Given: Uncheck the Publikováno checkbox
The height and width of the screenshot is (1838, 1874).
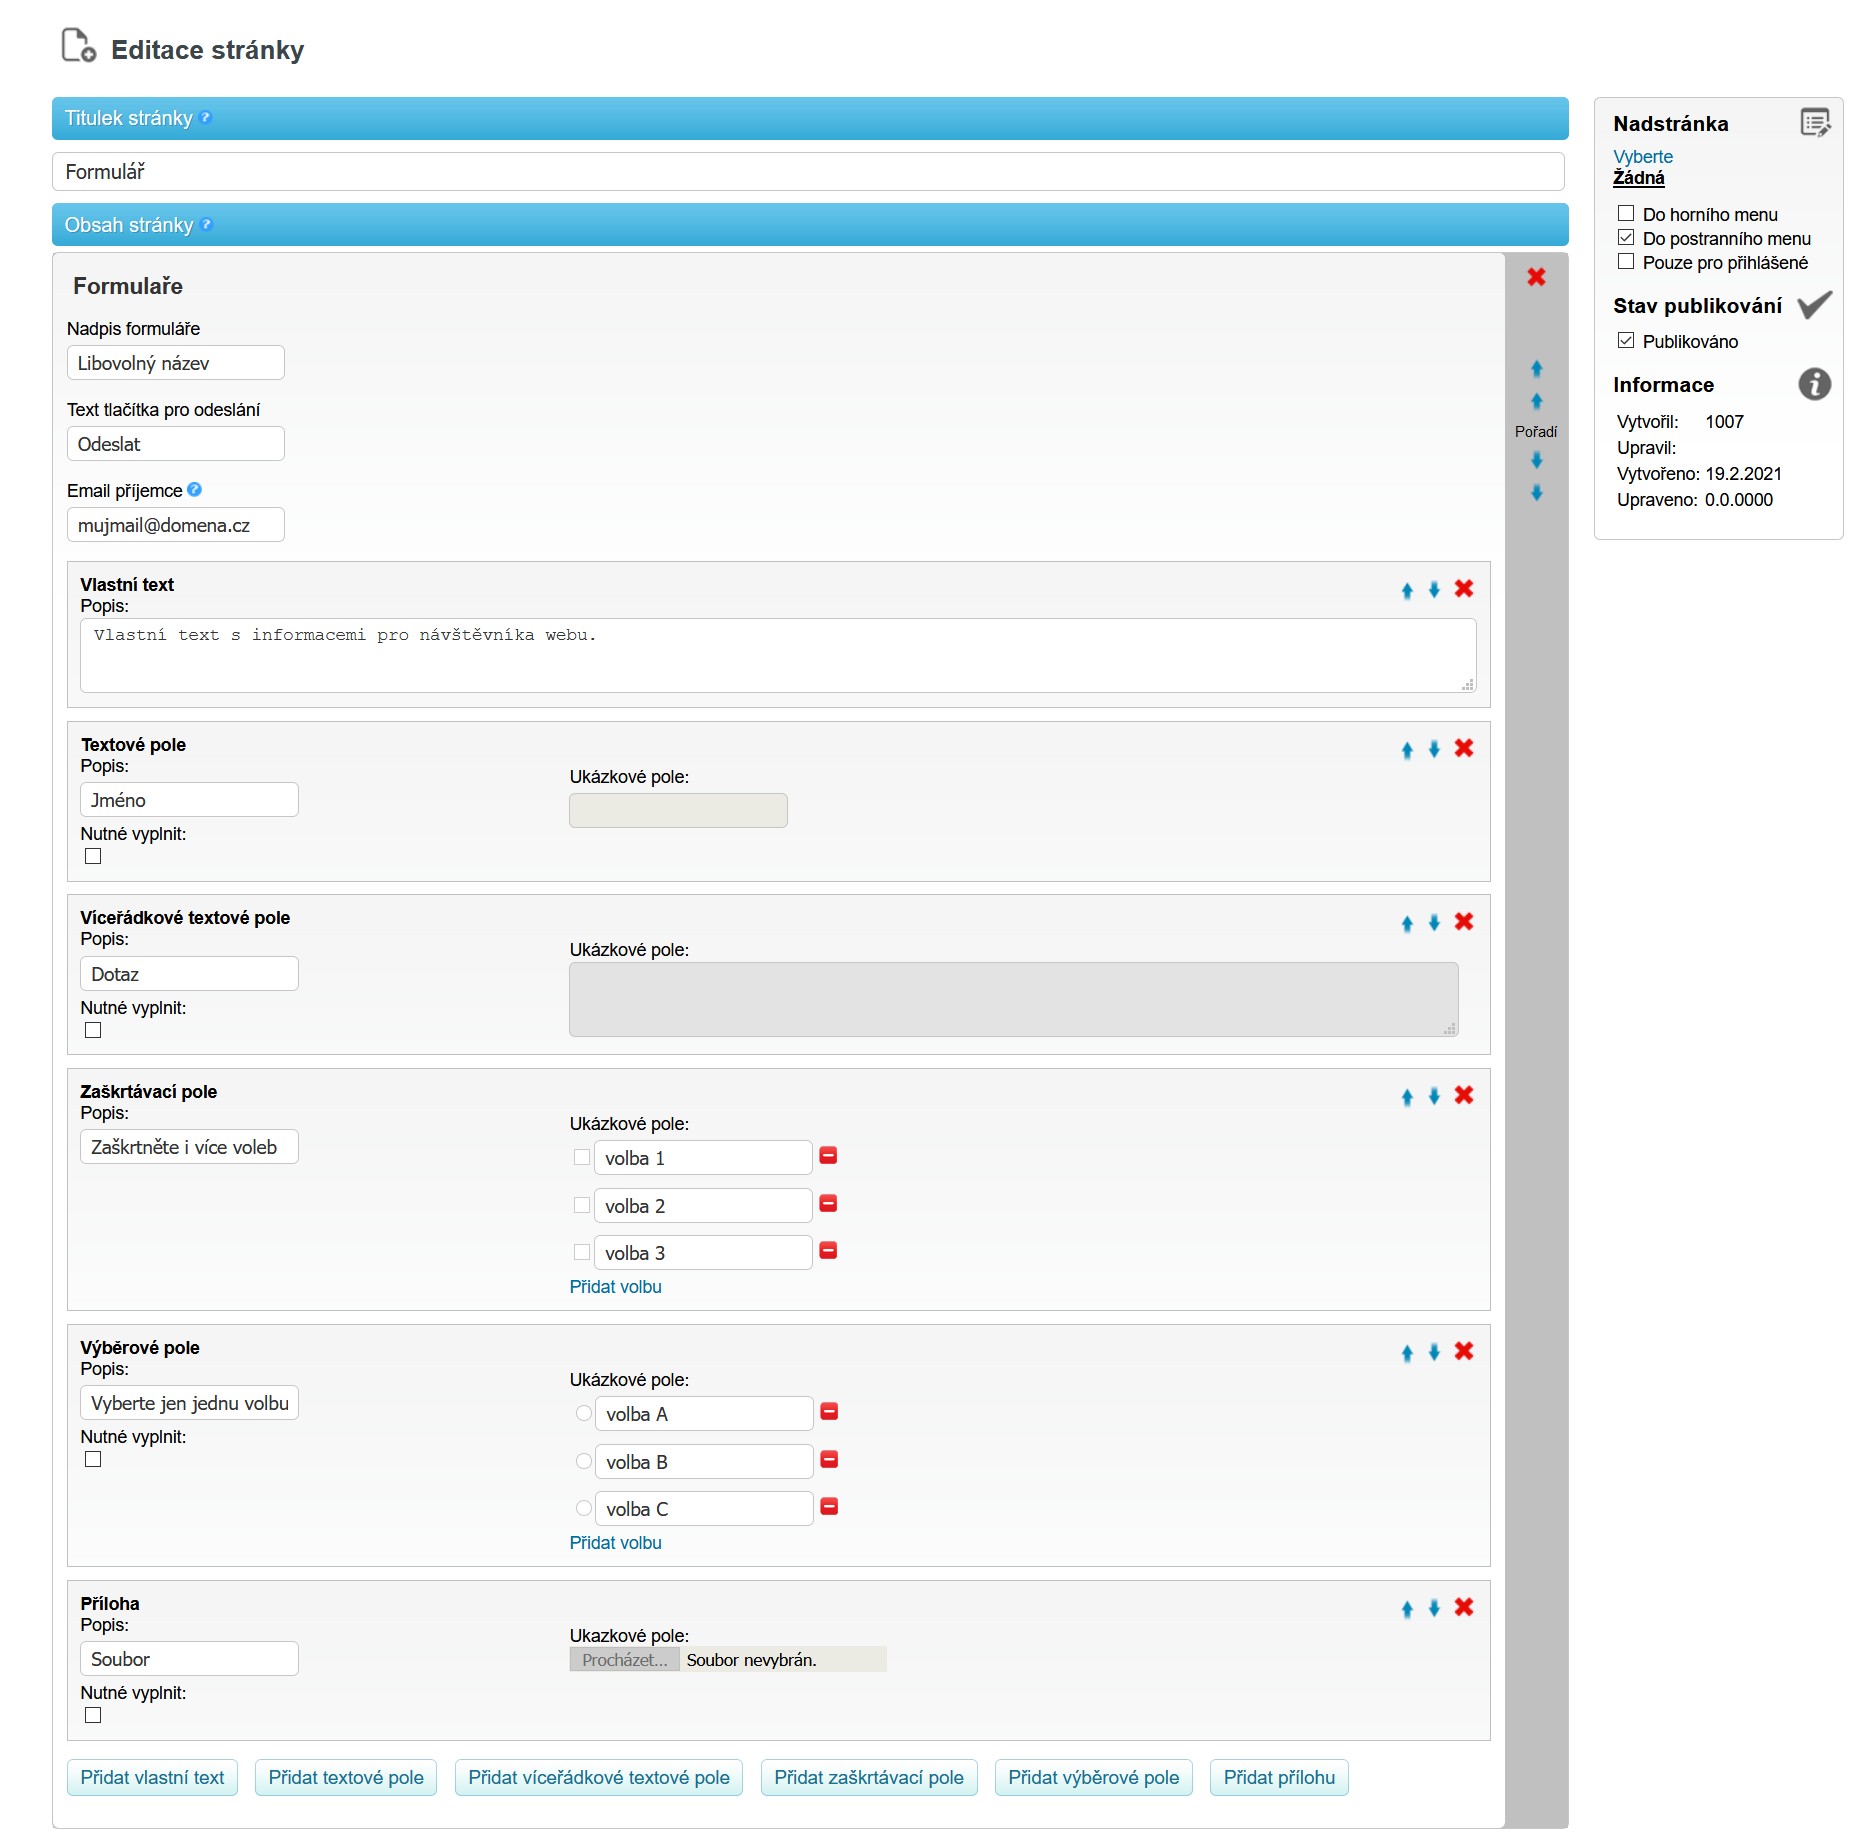Looking at the screenshot, I should 1626,341.
